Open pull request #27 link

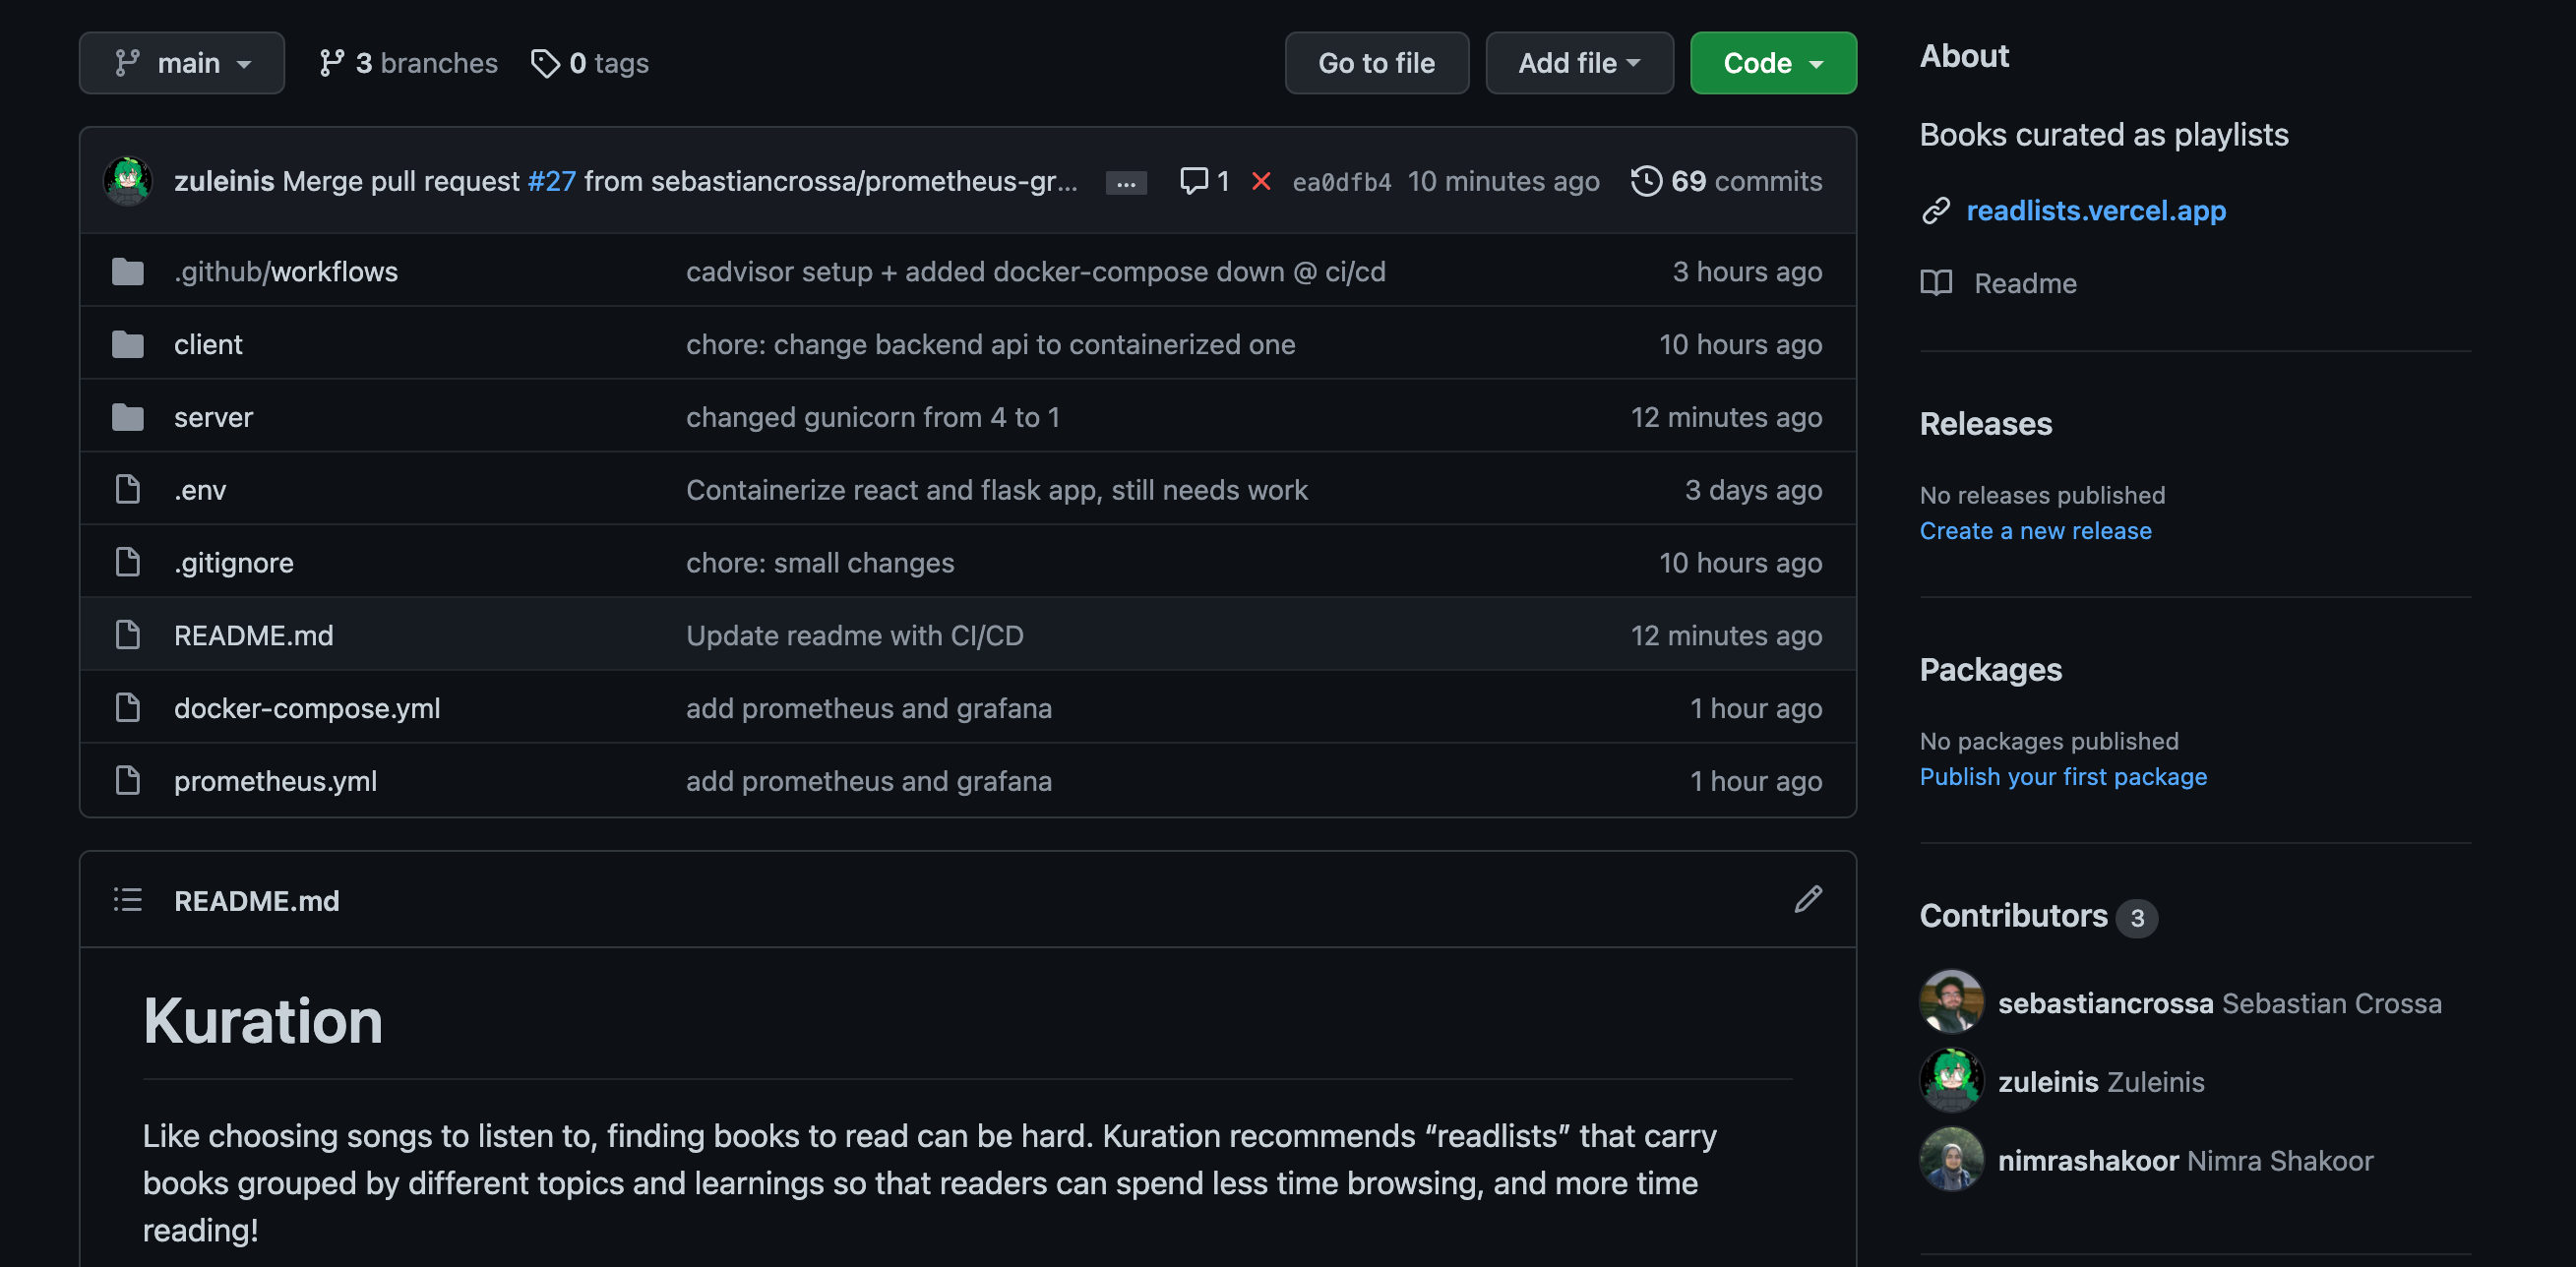(x=551, y=181)
